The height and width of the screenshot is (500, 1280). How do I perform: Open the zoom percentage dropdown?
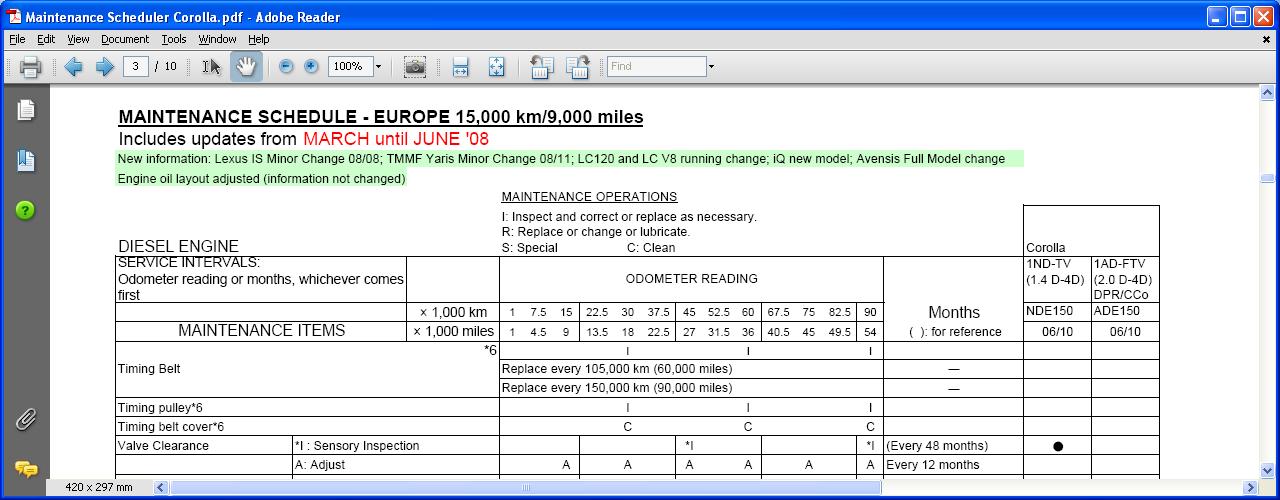pos(378,67)
